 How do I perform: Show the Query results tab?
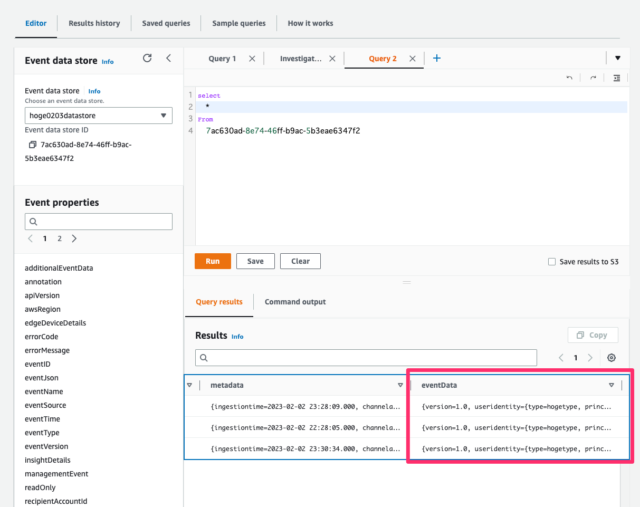(x=219, y=302)
